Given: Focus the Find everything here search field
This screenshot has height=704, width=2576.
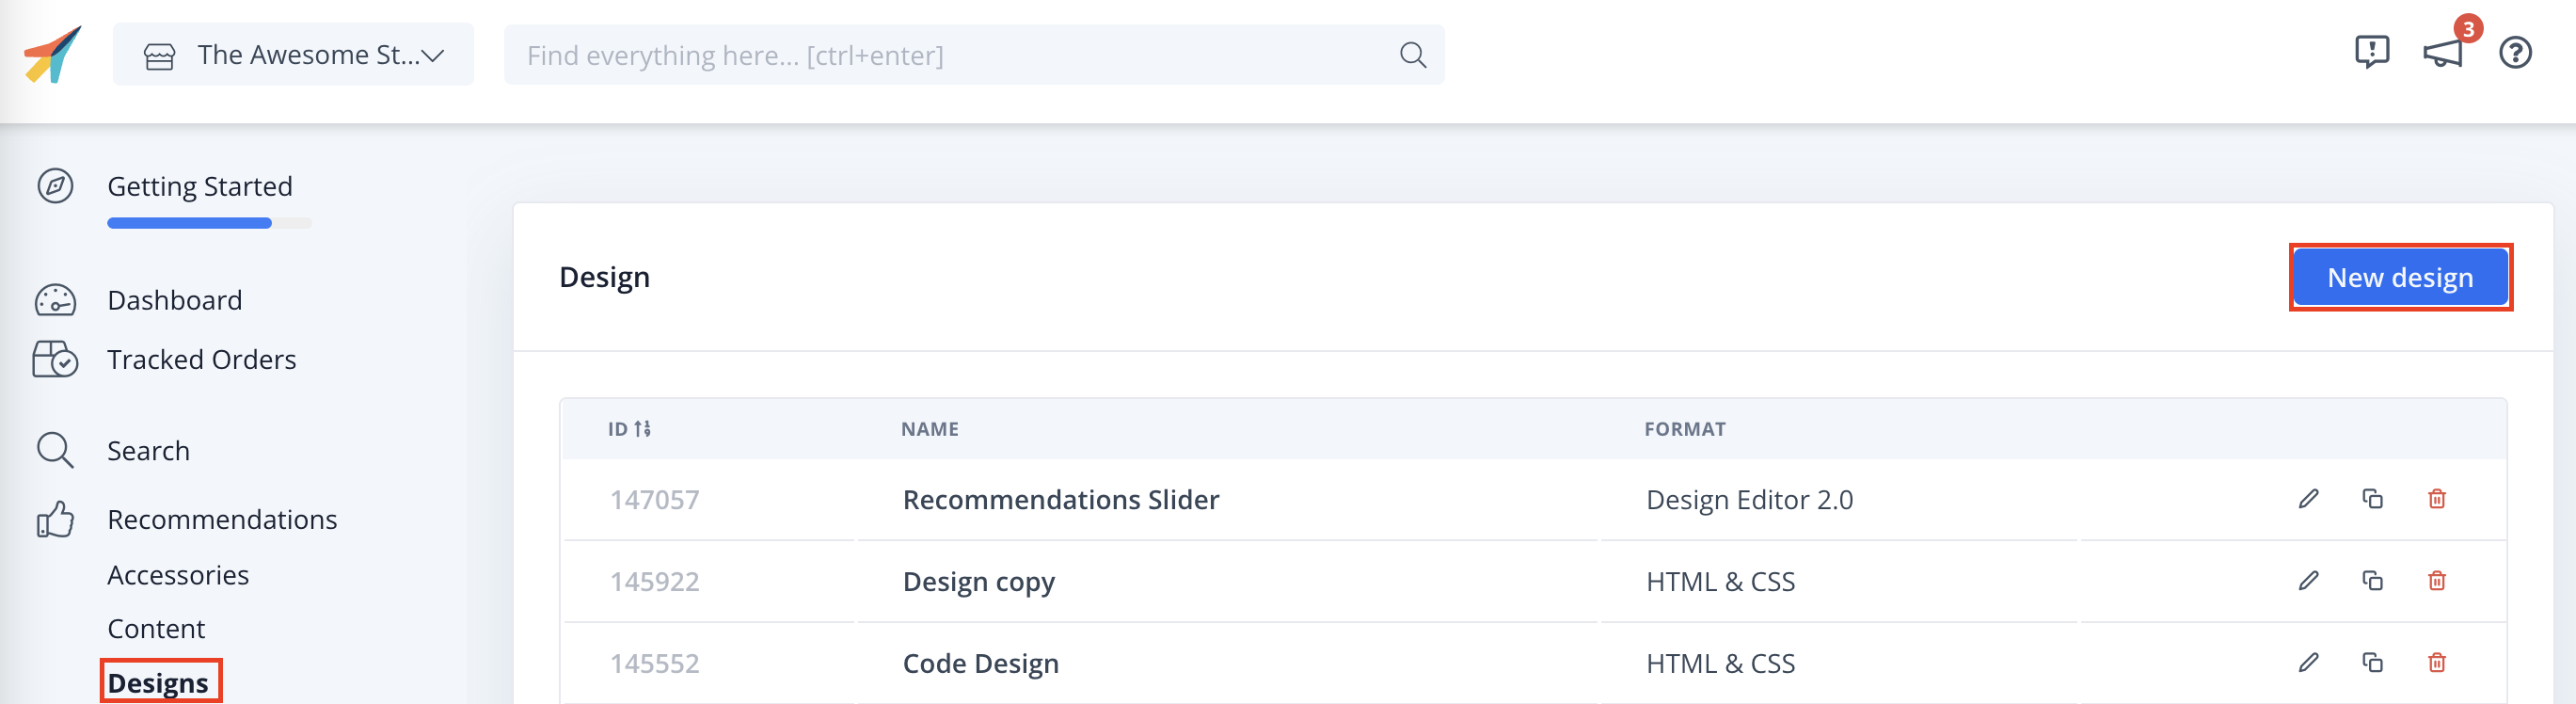Looking at the screenshot, I should point(950,55).
